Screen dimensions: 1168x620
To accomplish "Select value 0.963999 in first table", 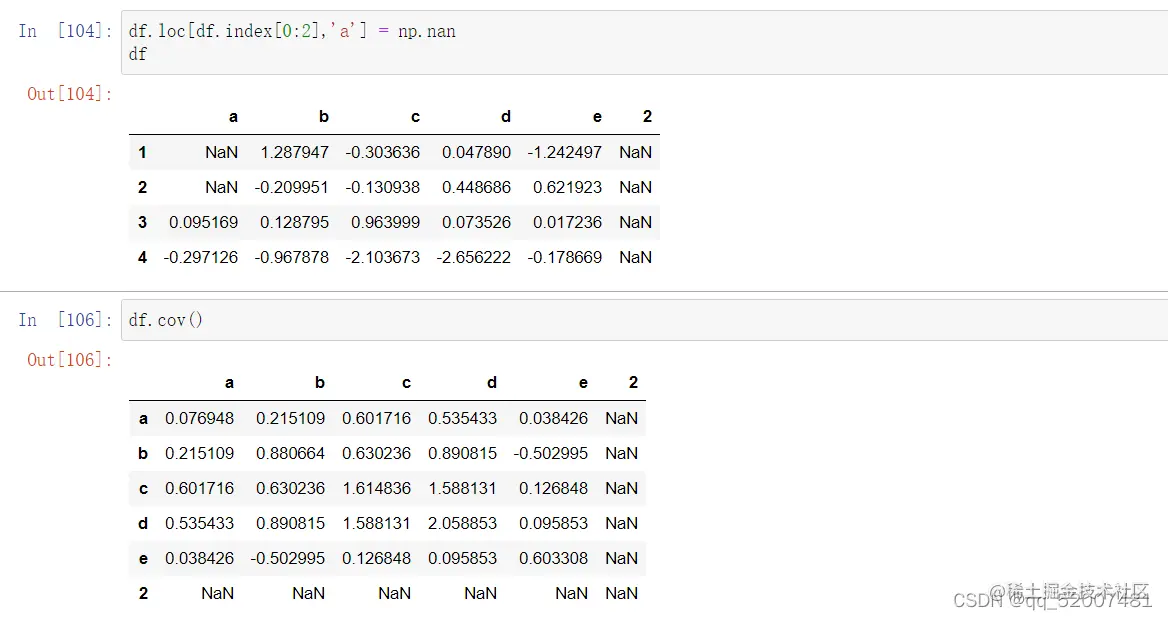I will [x=385, y=223].
